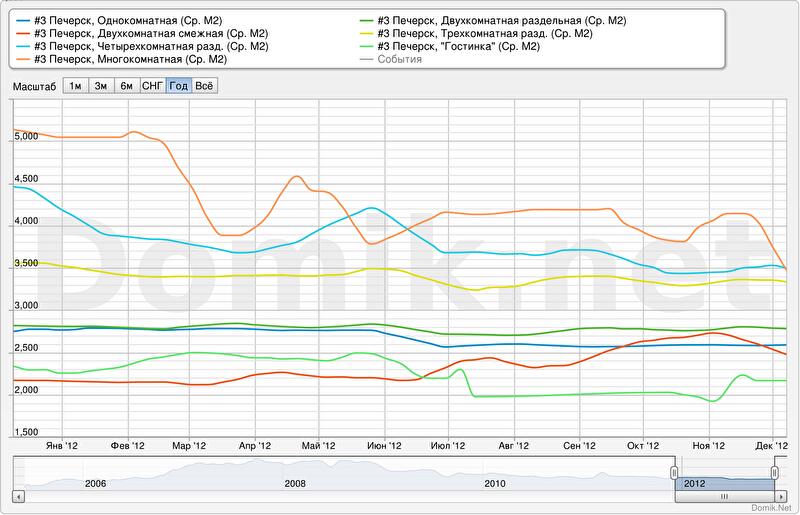Viewport: 800px width, 515px height.
Task: Show all data with Всё button
Action: (204, 86)
